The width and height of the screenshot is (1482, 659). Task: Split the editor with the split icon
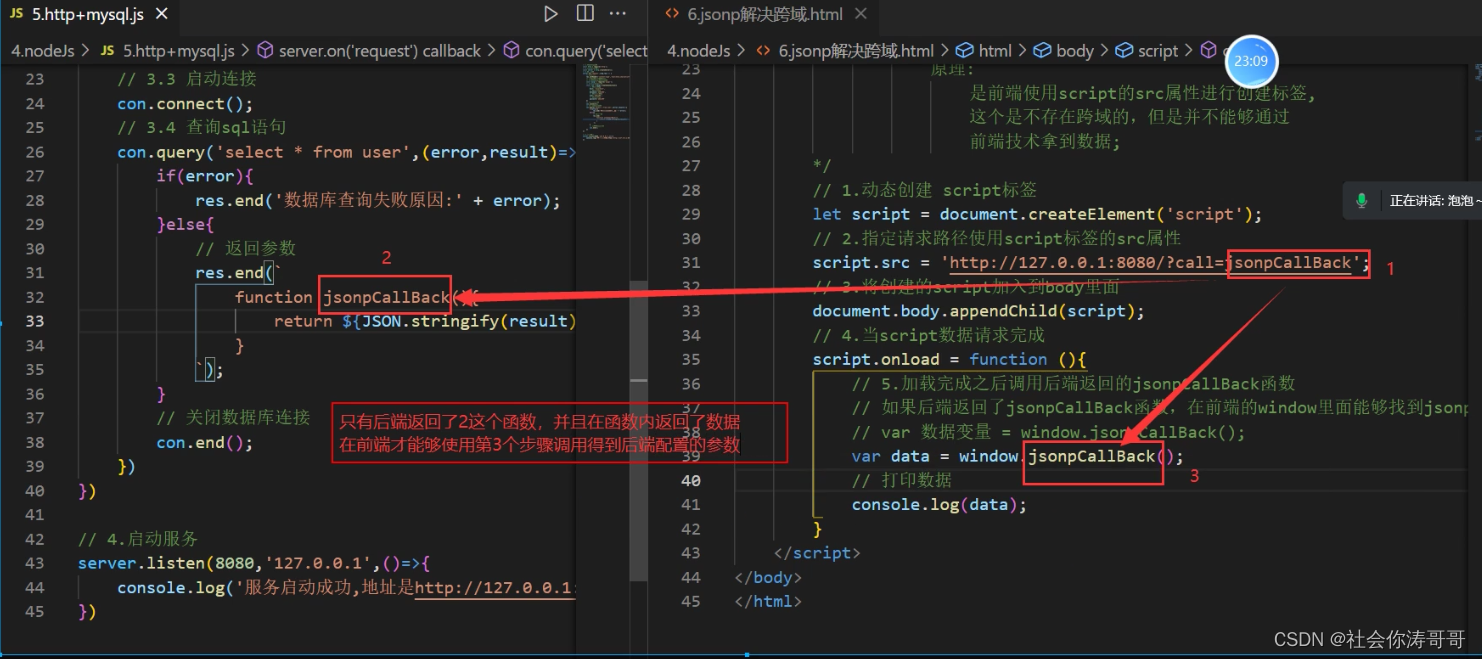tap(585, 14)
